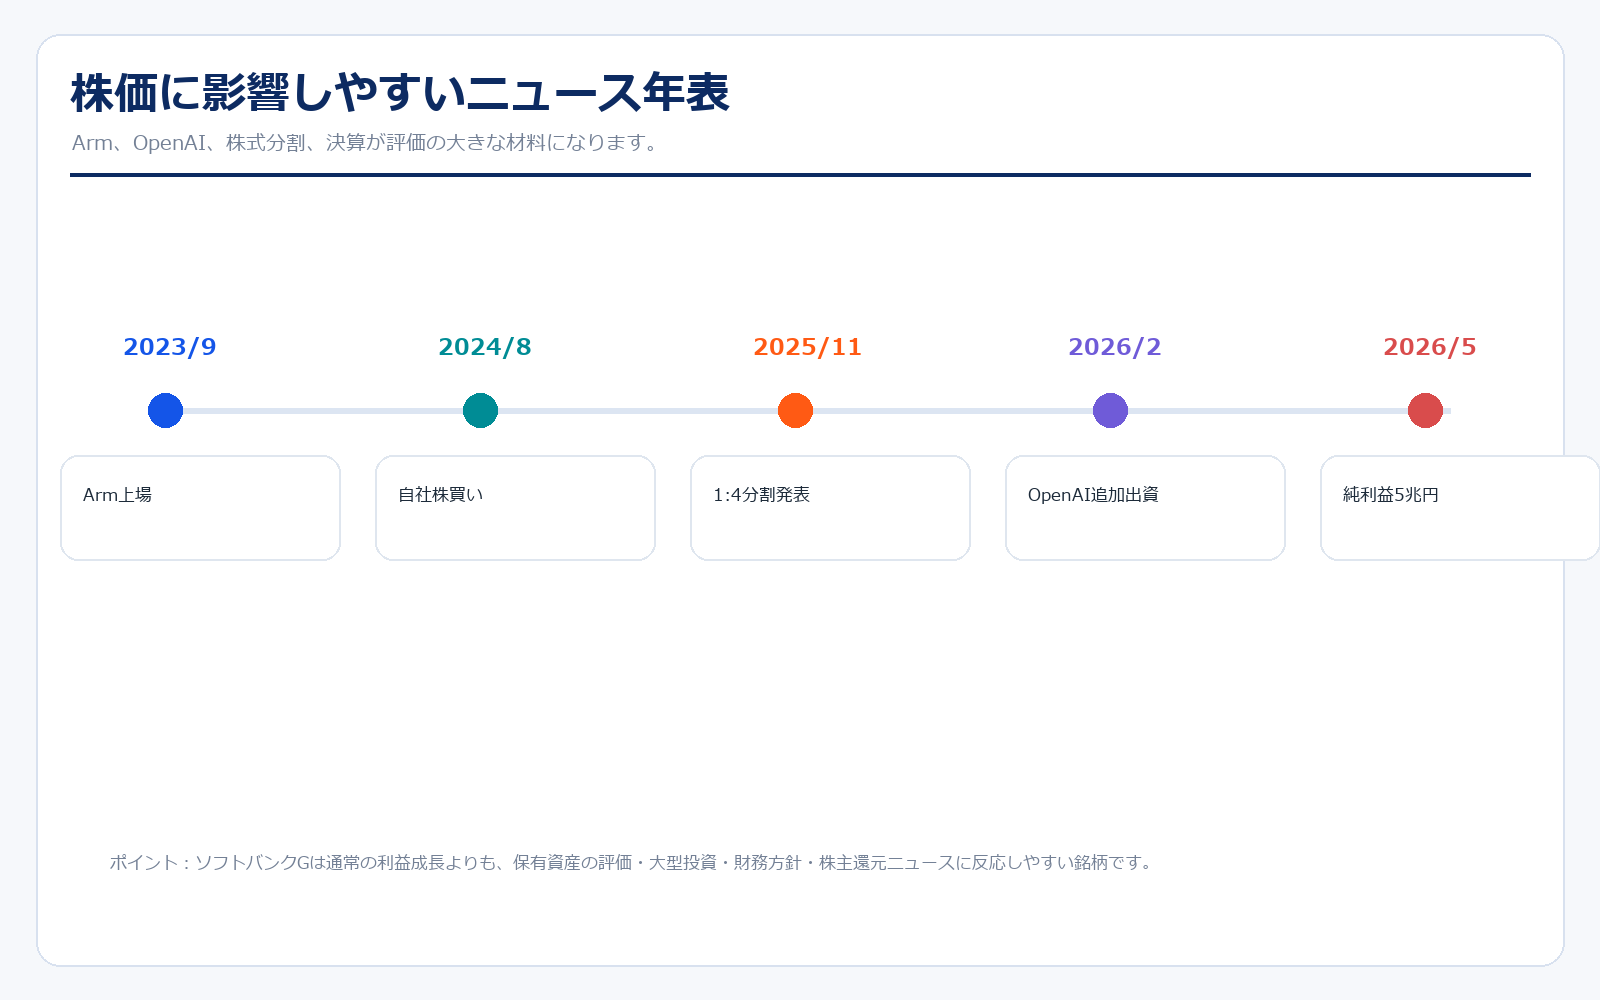Select the OpenAI追加出資 event card
1600x1000 pixels.
tap(1145, 508)
